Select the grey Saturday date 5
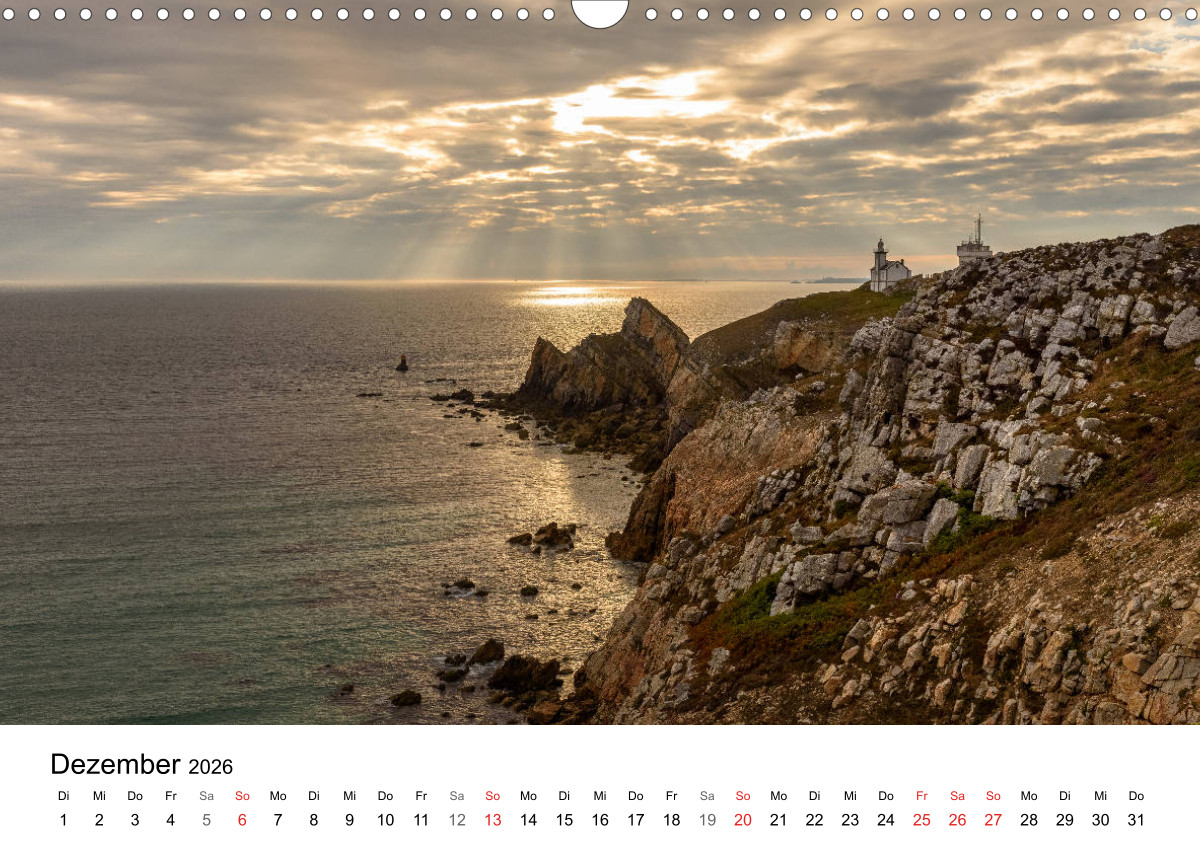 [206, 820]
